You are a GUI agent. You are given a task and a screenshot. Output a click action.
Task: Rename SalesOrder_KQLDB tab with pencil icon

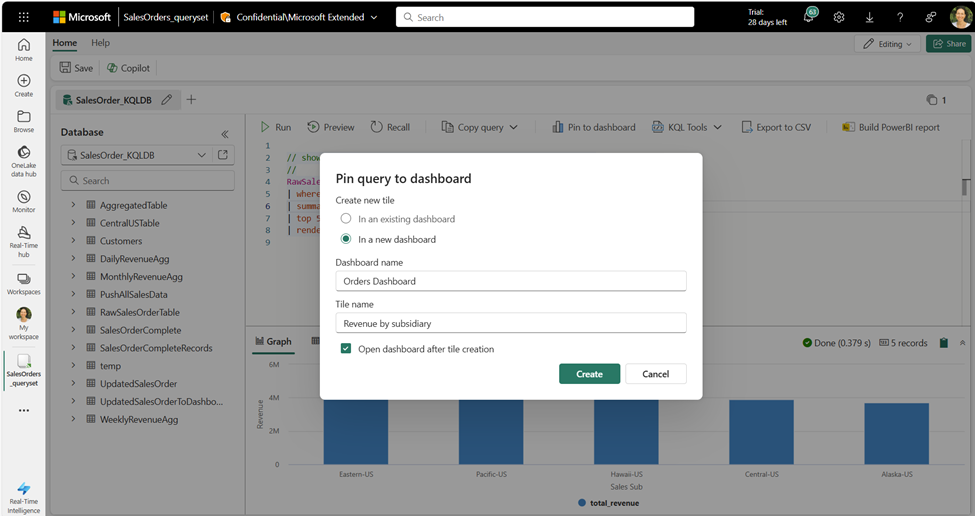click(x=167, y=99)
